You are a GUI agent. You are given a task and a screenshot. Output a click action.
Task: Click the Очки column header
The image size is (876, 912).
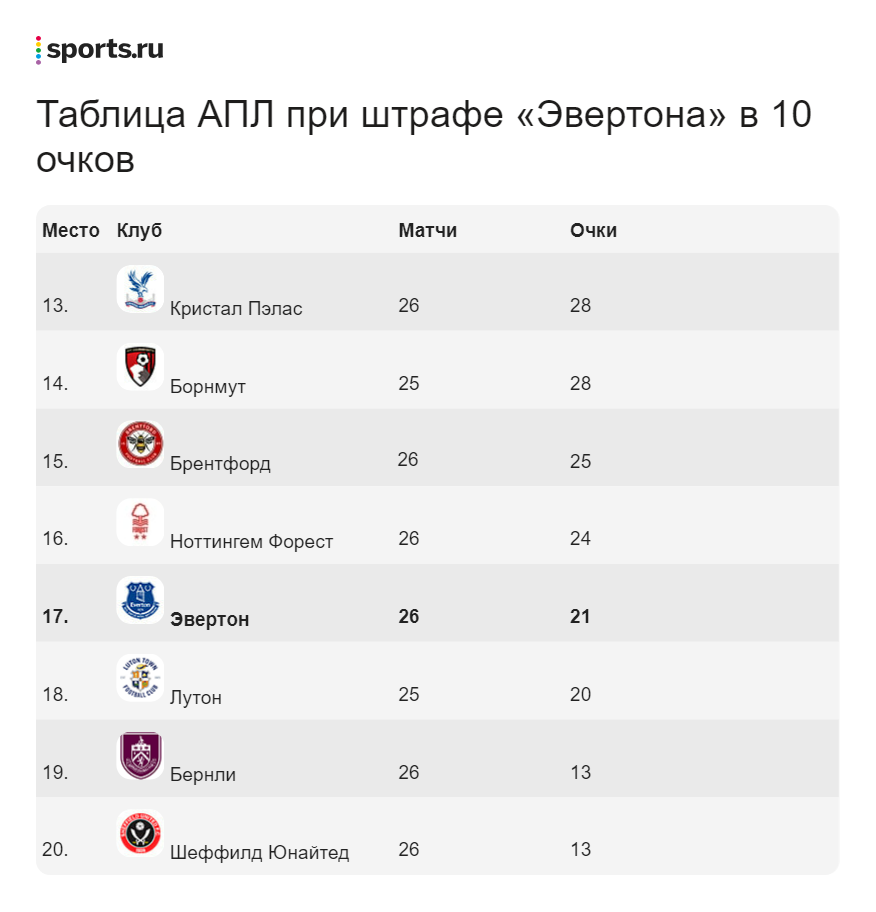pyautogui.click(x=593, y=231)
